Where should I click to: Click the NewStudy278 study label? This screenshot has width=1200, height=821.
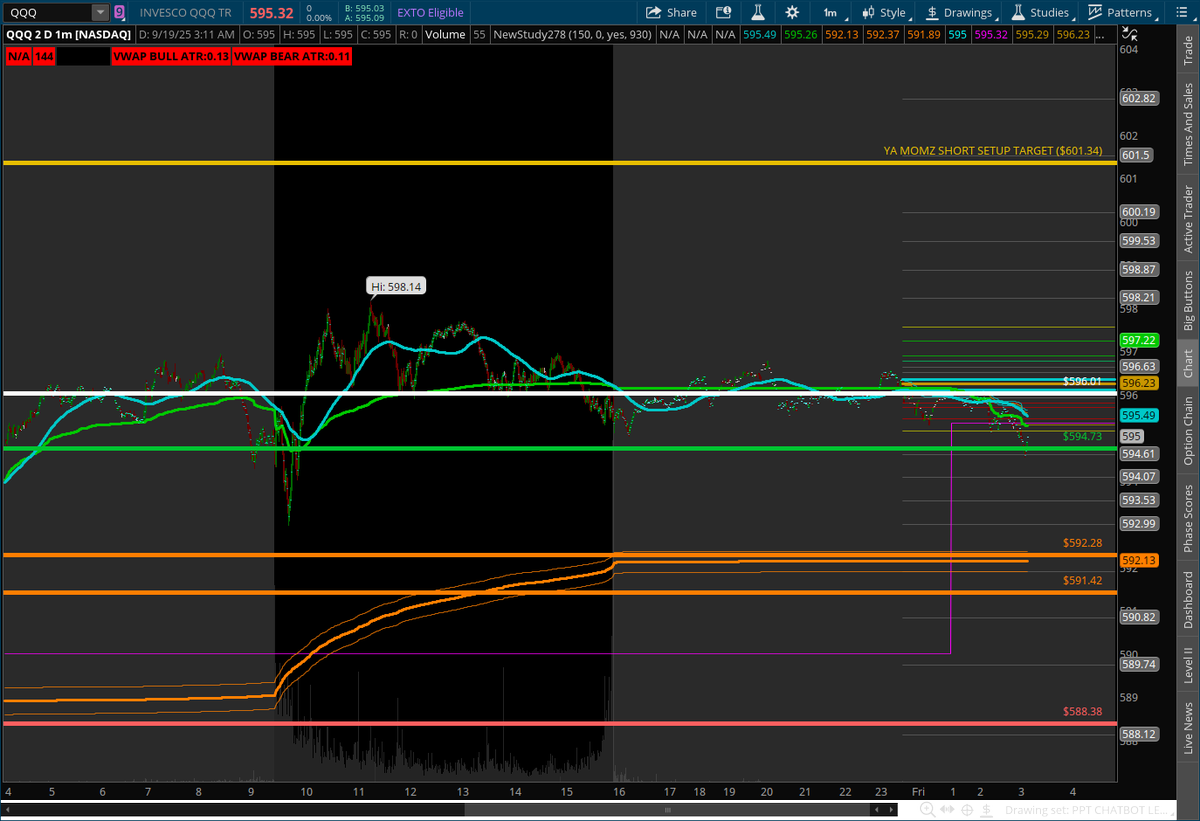pyautogui.click(x=573, y=34)
